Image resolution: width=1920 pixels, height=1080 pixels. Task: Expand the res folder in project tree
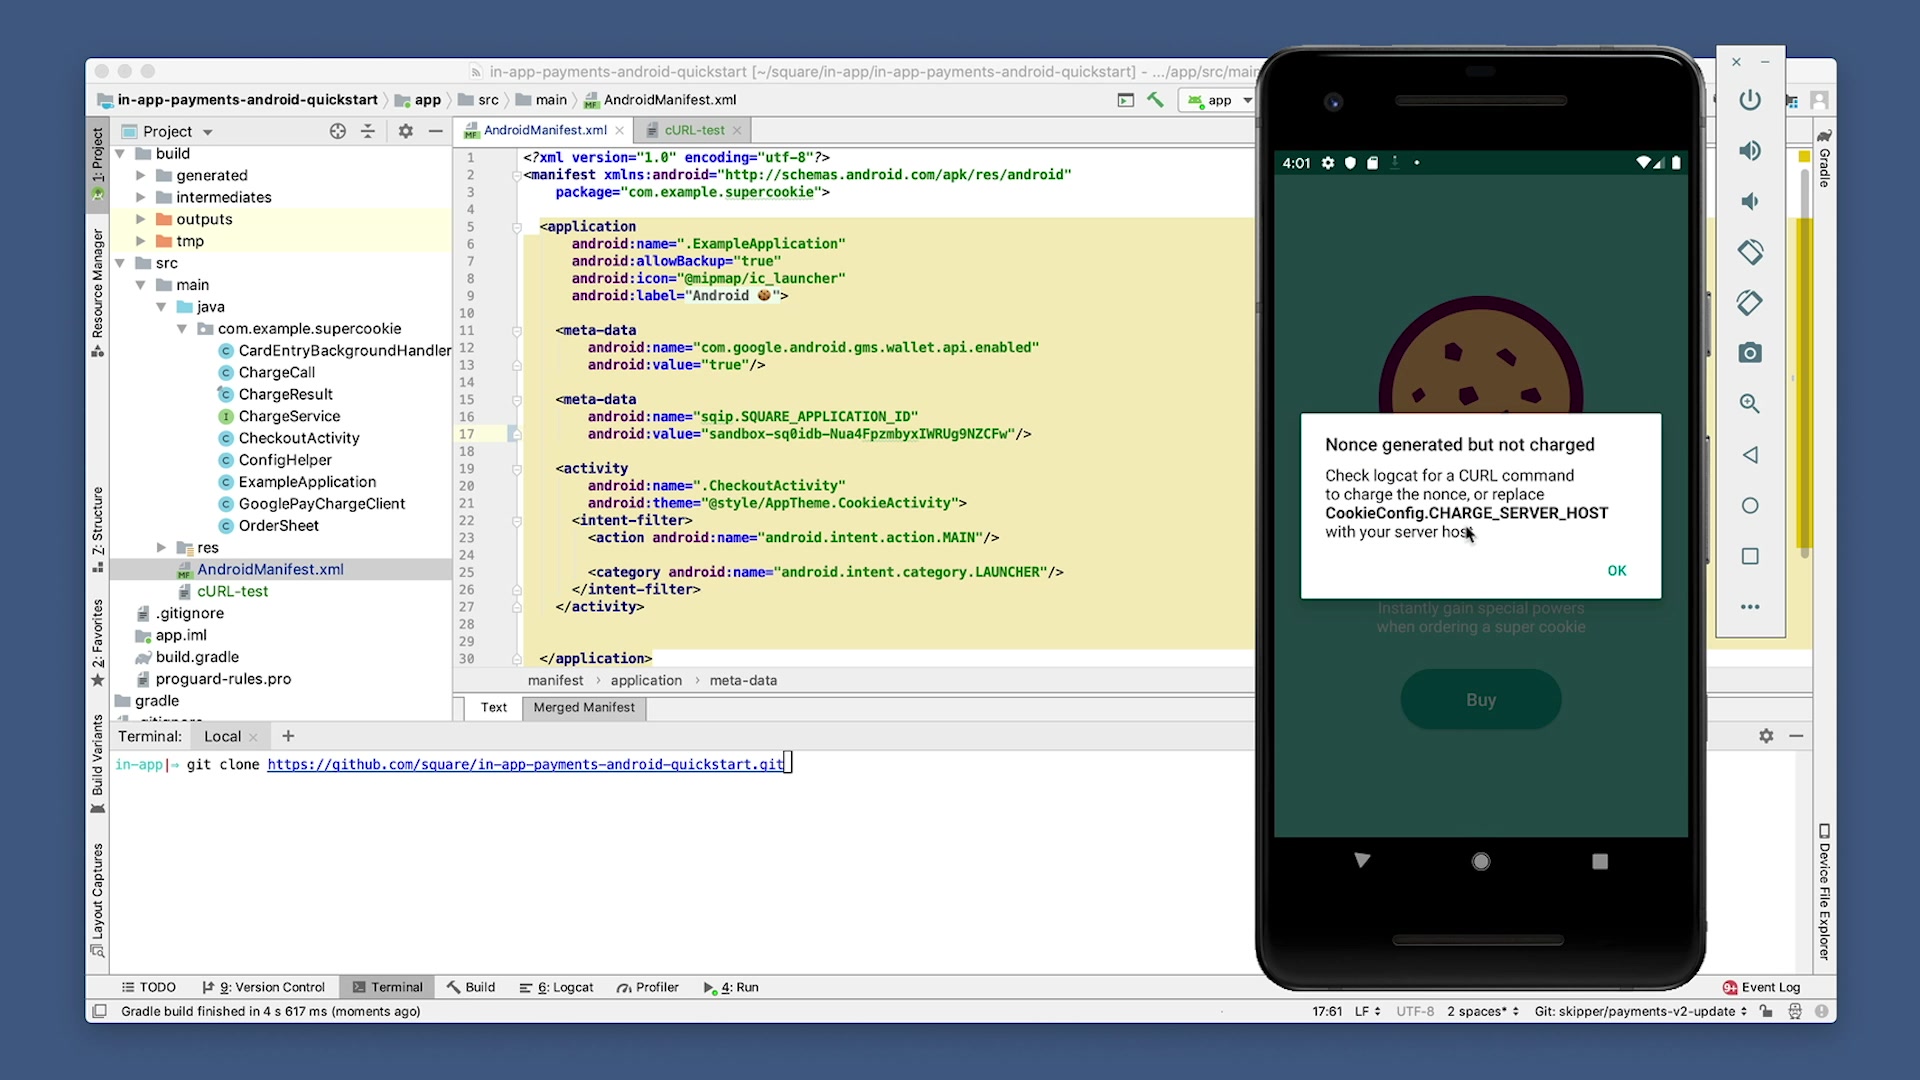(x=161, y=547)
